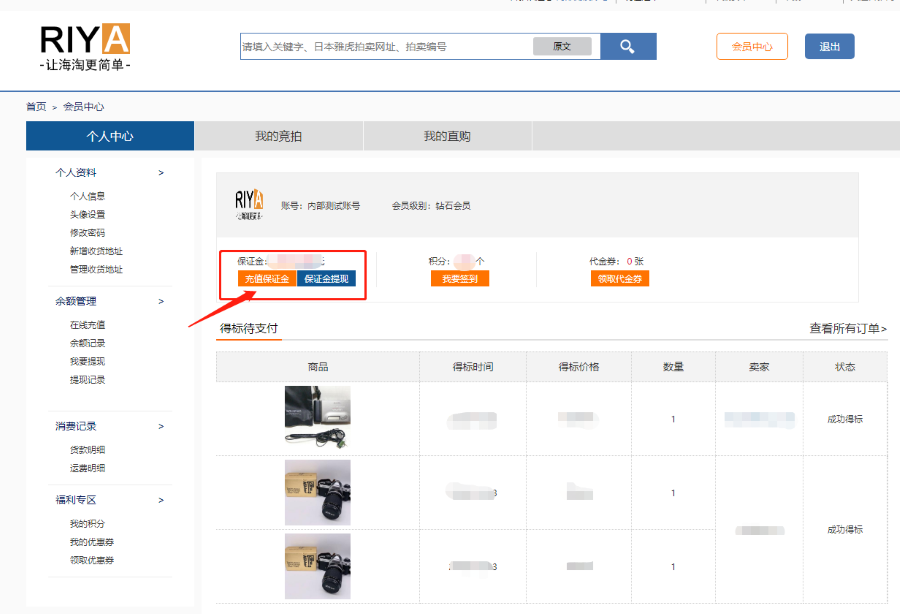The image size is (900, 614).
Task: Click the RIYA logo in header
Action: coord(86,47)
